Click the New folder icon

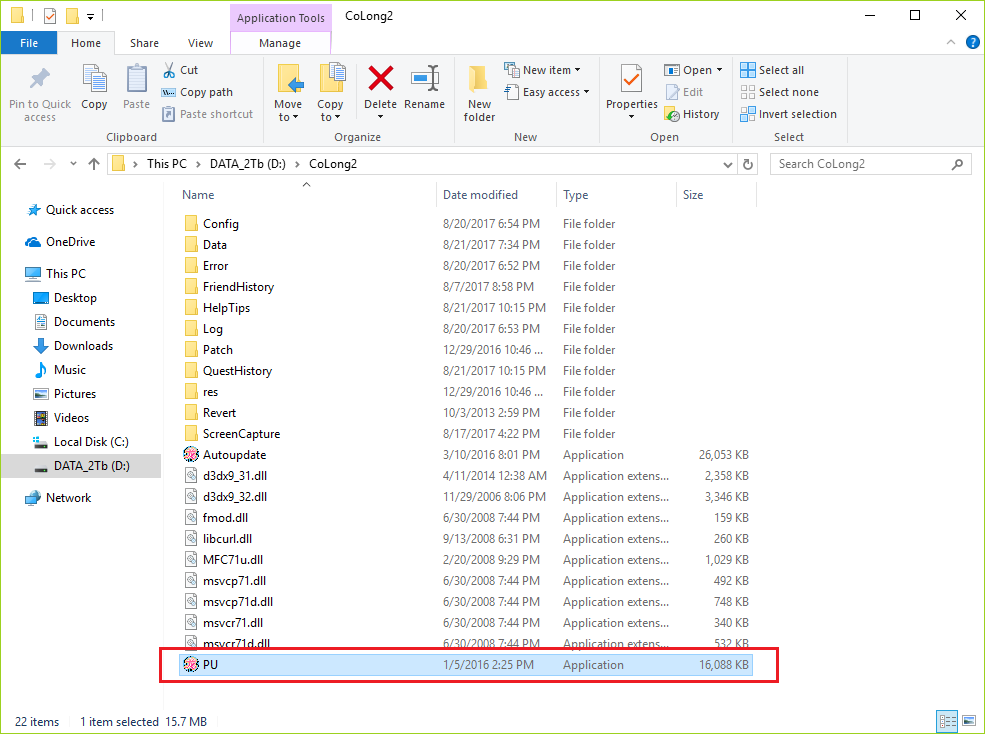point(479,79)
